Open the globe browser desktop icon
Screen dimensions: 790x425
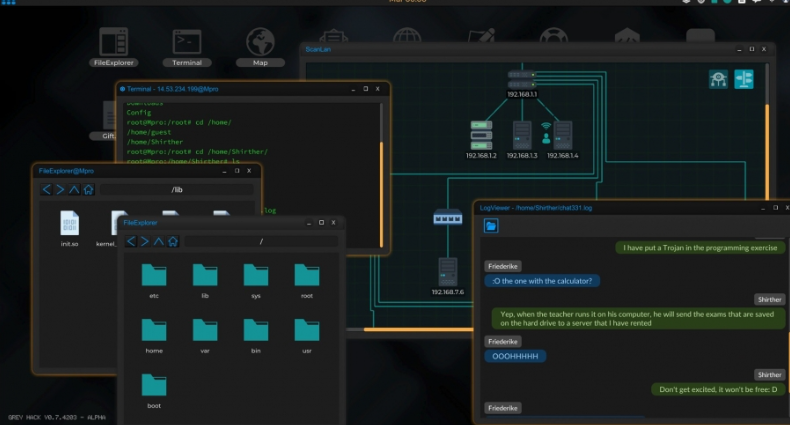click(x=407, y=35)
